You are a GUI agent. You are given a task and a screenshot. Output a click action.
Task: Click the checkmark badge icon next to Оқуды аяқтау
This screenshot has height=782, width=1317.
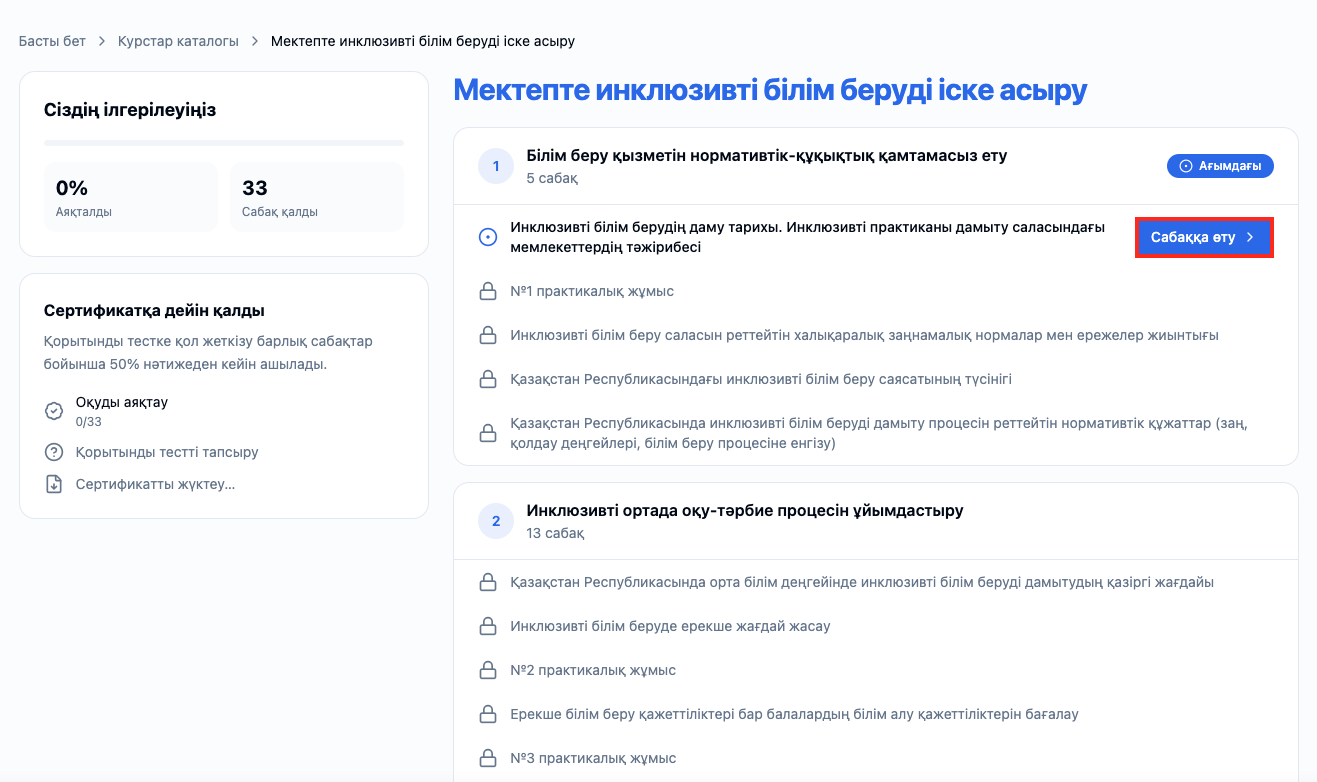click(x=54, y=411)
